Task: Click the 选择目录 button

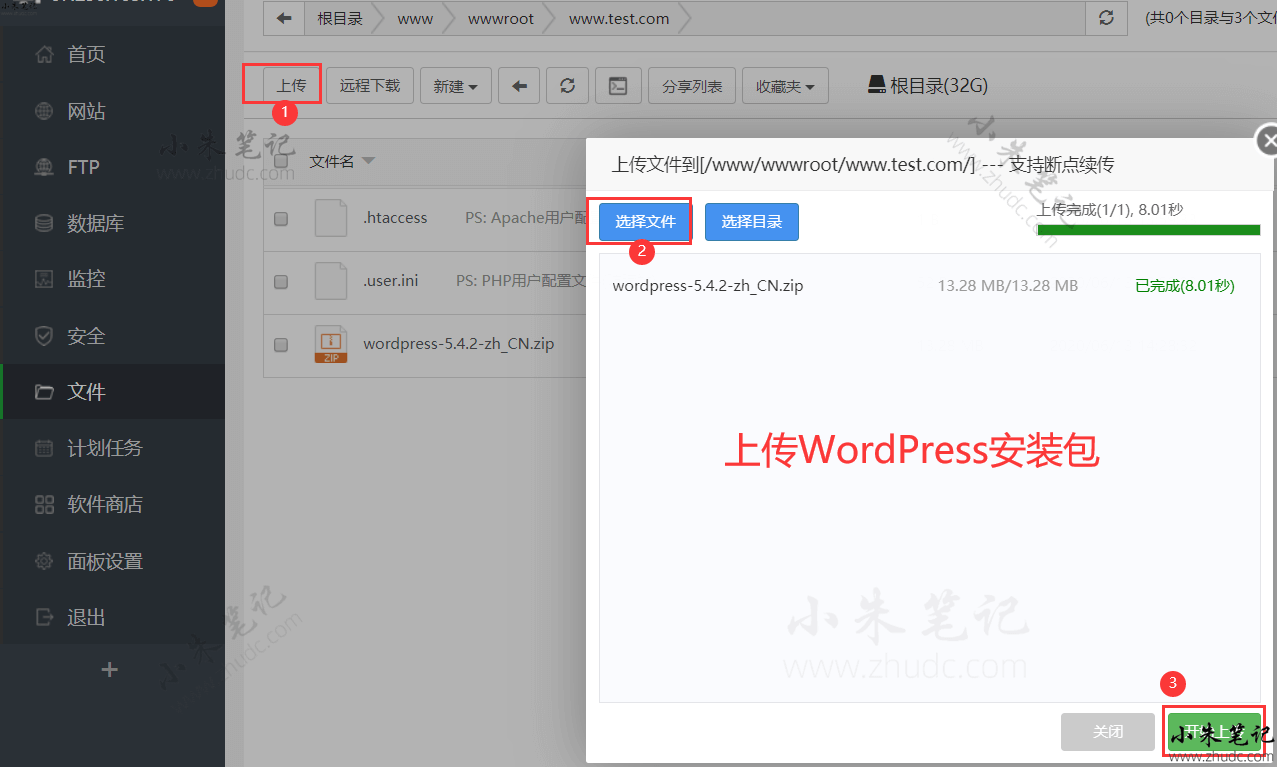Action: tap(751, 222)
